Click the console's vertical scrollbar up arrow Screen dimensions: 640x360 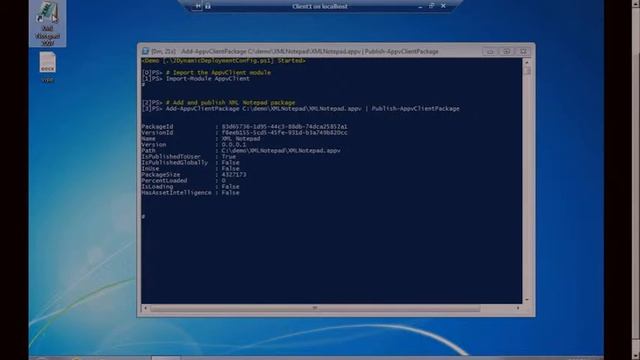pyautogui.click(x=527, y=62)
